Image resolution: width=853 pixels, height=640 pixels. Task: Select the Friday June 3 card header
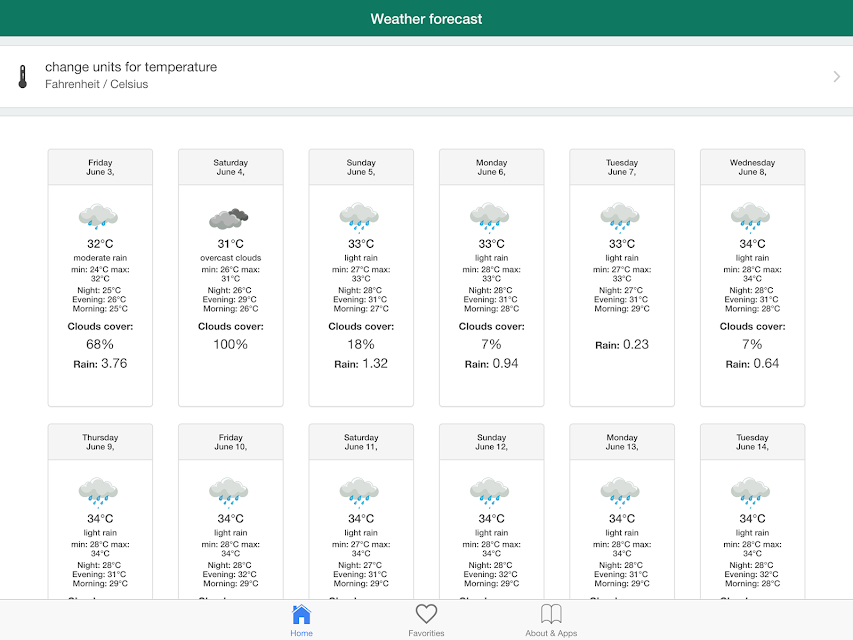point(100,167)
